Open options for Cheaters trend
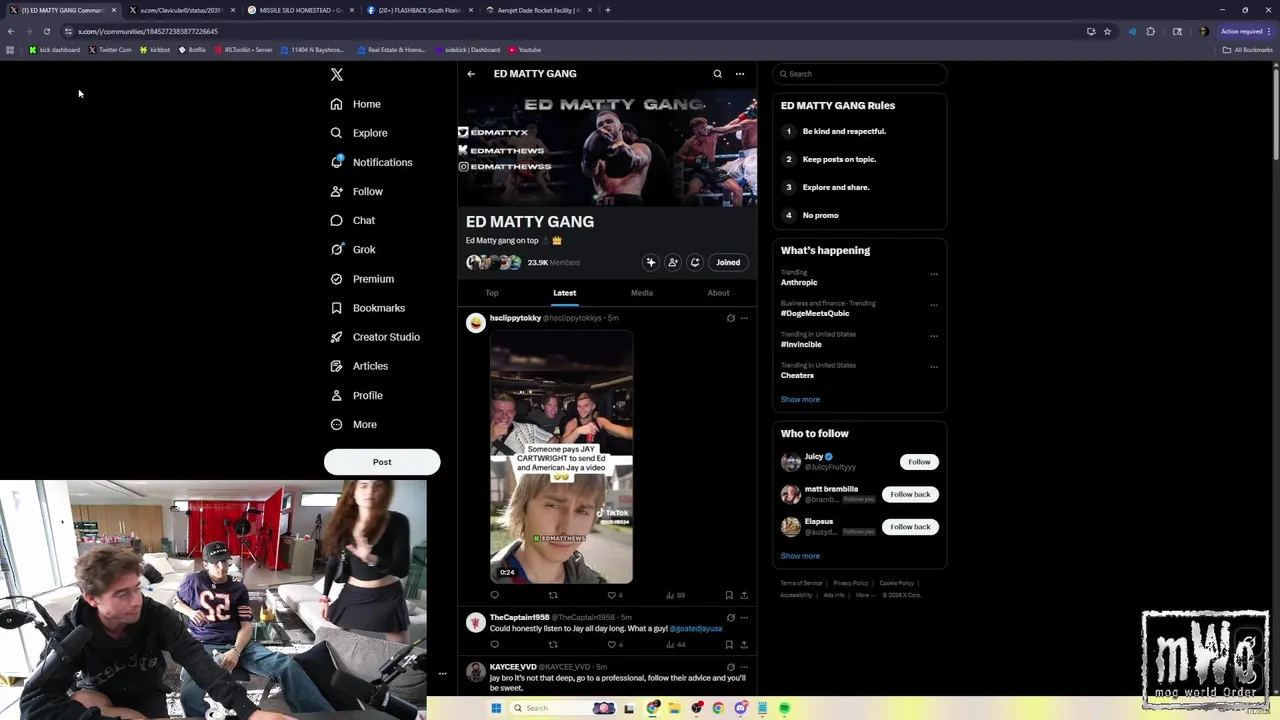Viewport: 1280px width, 720px height. point(934,367)
